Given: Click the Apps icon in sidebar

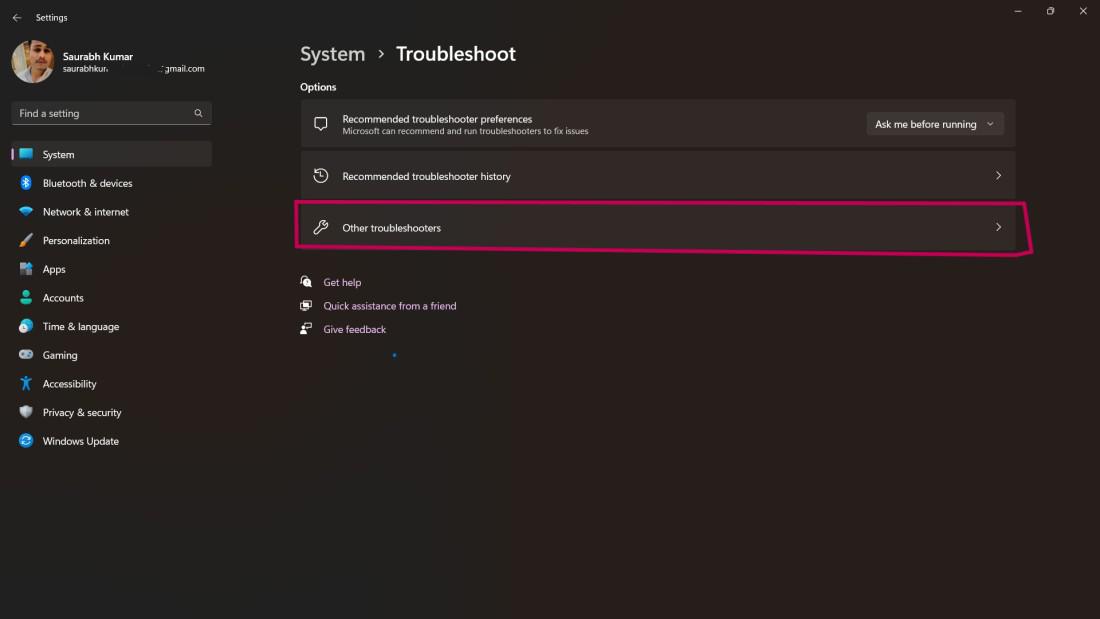Looking at the screenshot, I should 26,269.
